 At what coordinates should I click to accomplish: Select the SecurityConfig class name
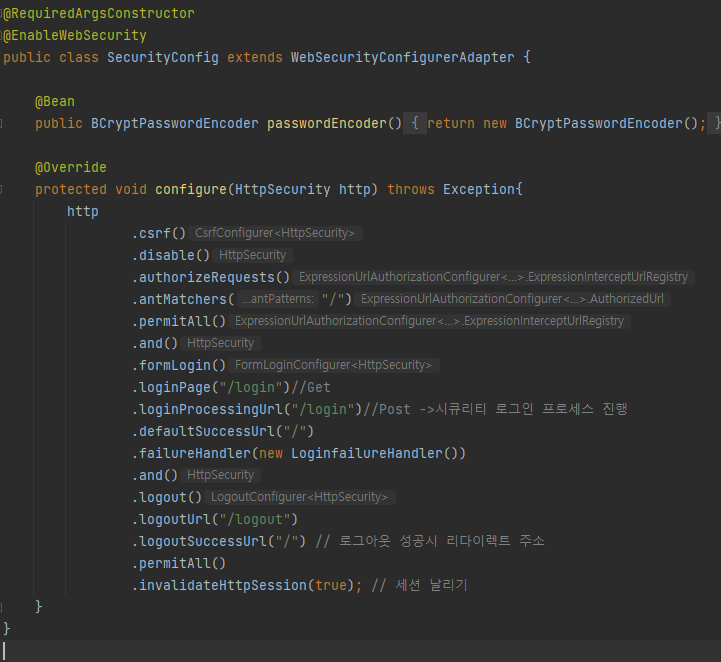coord(163,57)
